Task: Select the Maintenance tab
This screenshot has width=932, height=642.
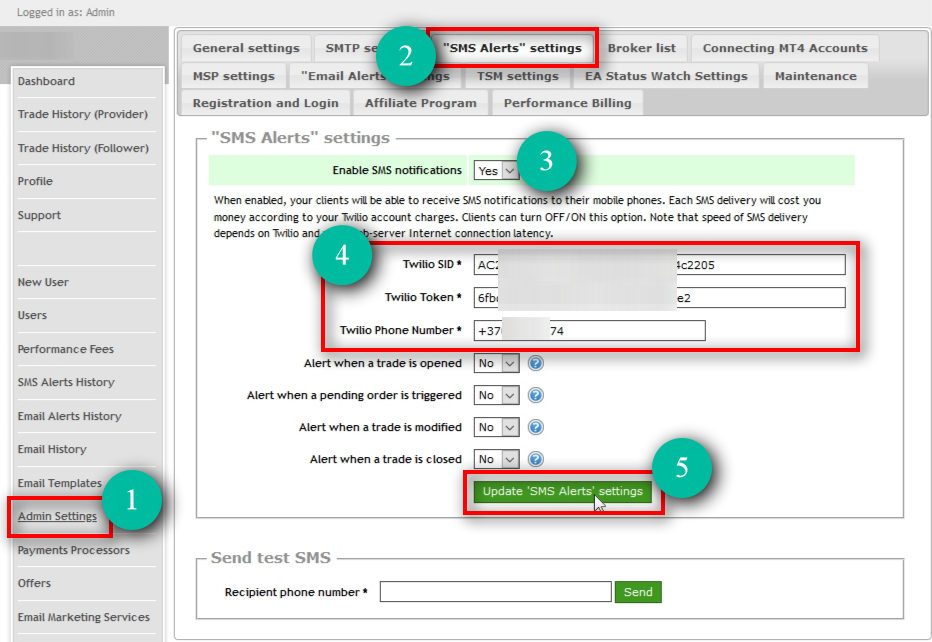Action: tap(815, 76)
